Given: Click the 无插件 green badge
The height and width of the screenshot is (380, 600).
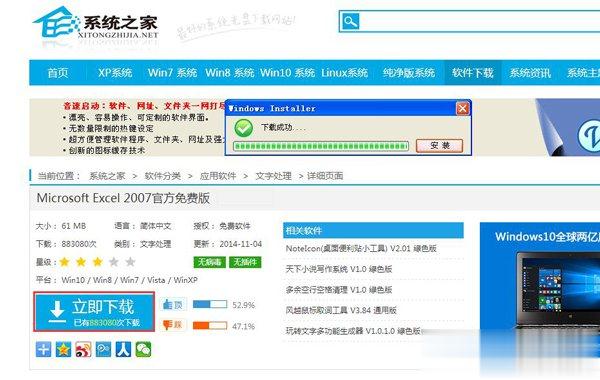Looking at the screenshot, I should [245, 262].
